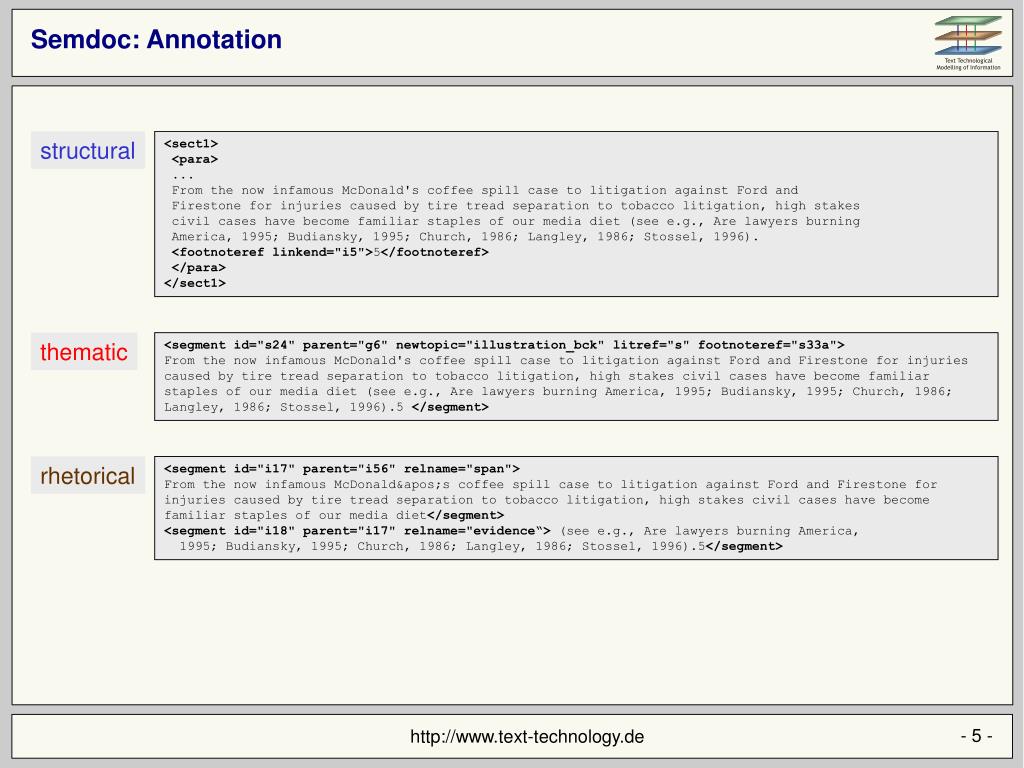
Task: Click the structural line starting 'civil cases have become'
Action: 516,221
